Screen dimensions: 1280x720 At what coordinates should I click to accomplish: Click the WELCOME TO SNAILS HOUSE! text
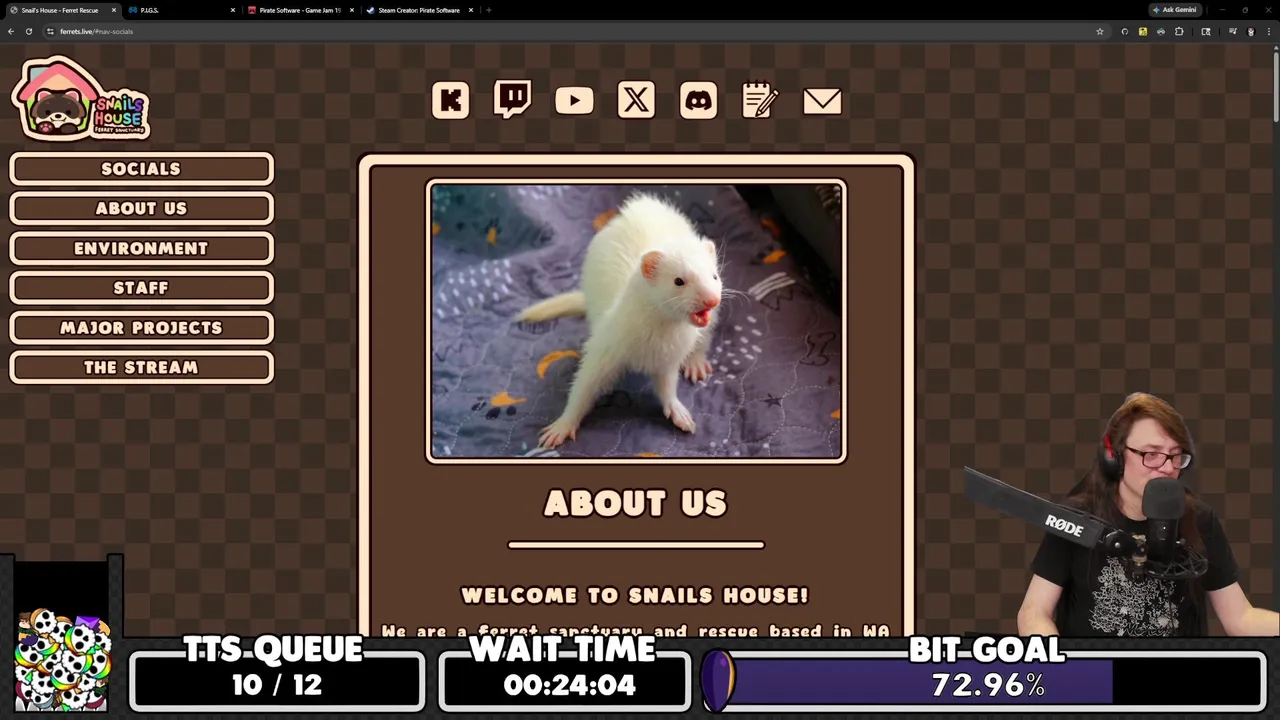(635, 595)
